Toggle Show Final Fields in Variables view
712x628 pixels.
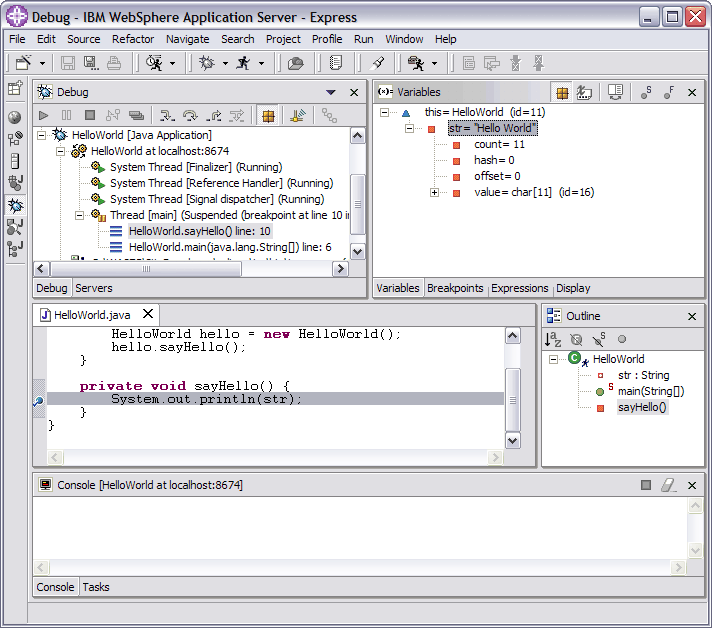click(x=669, y=92)
